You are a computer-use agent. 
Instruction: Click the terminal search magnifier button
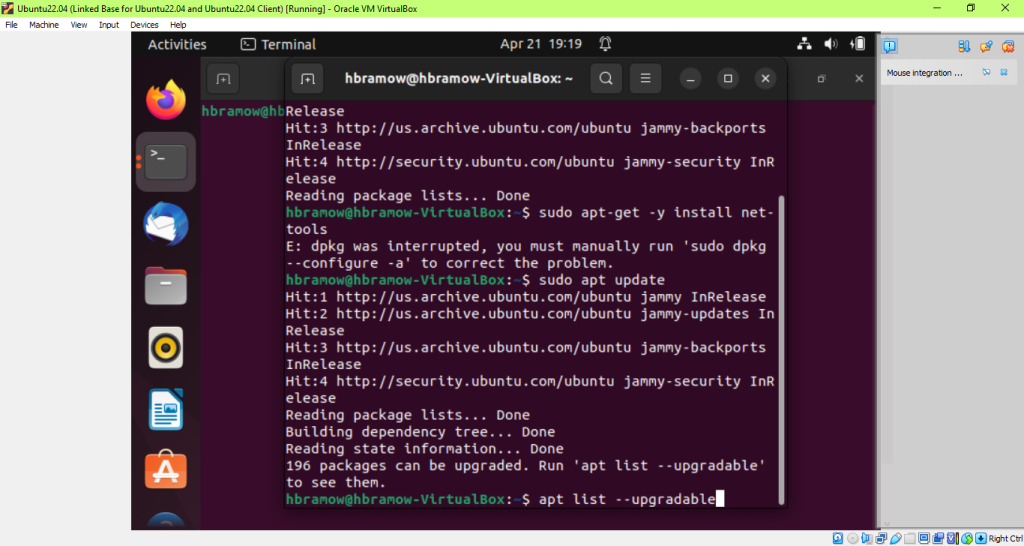coord(605,78)
